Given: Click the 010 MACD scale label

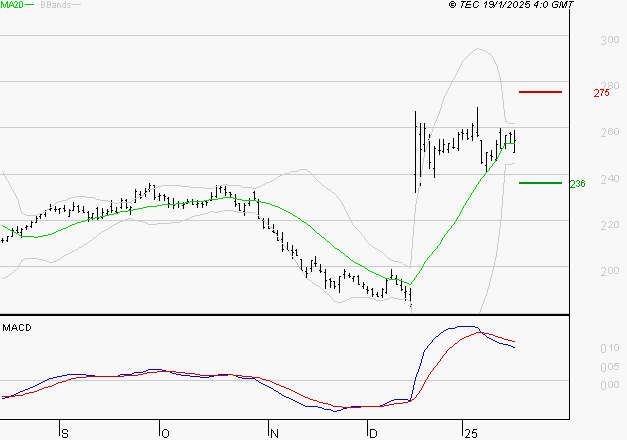Looking at the screenshot, I should pyautogui.click(x=610, y=348).
